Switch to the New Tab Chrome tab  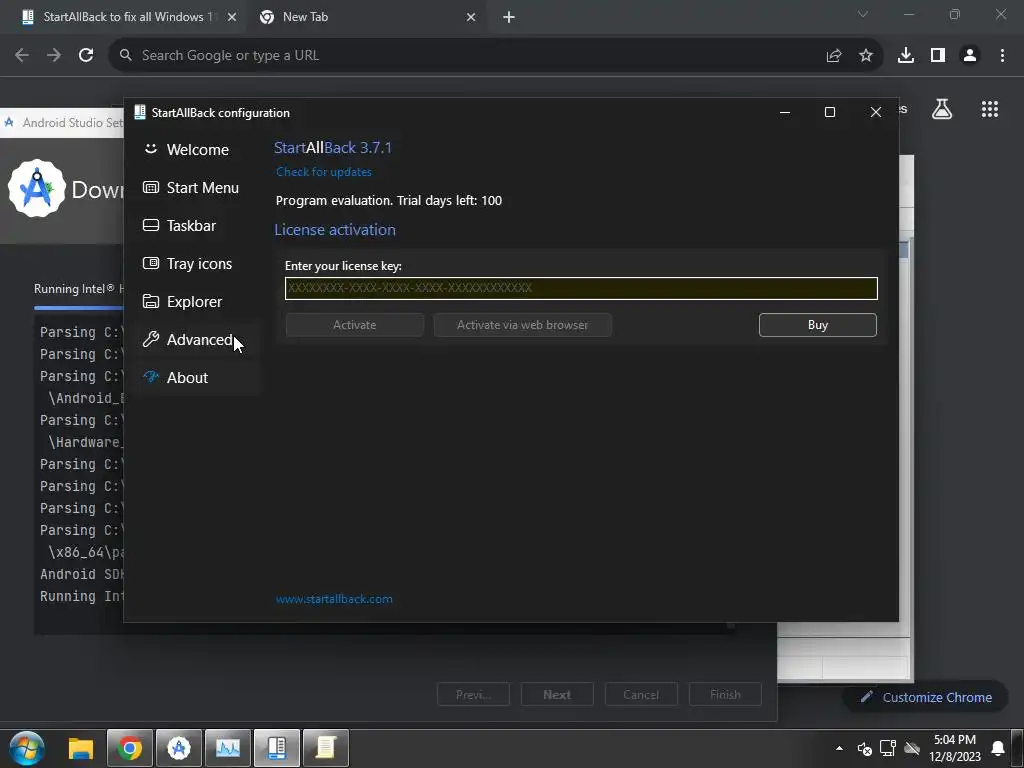(366, 17)
